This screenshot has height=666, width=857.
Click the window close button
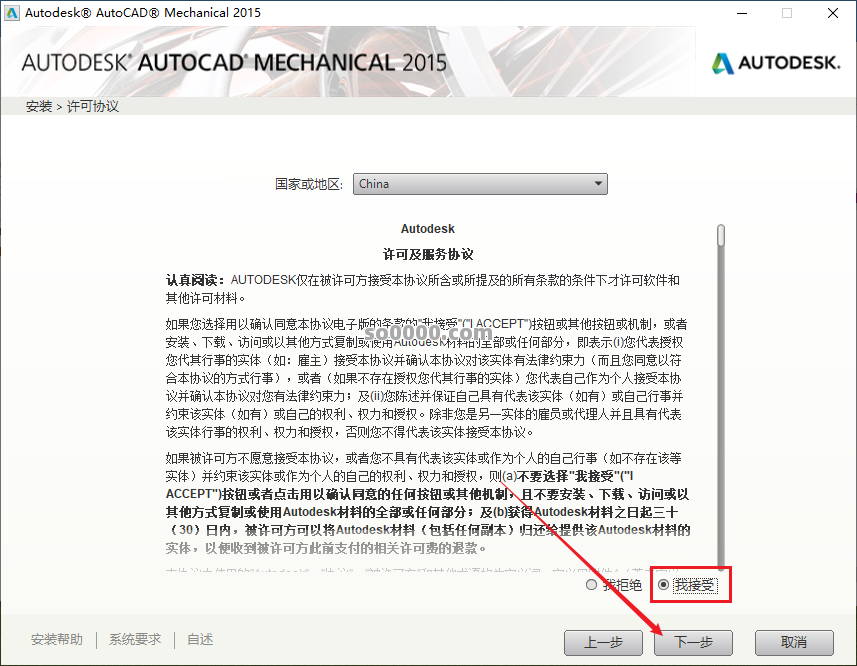833,13
